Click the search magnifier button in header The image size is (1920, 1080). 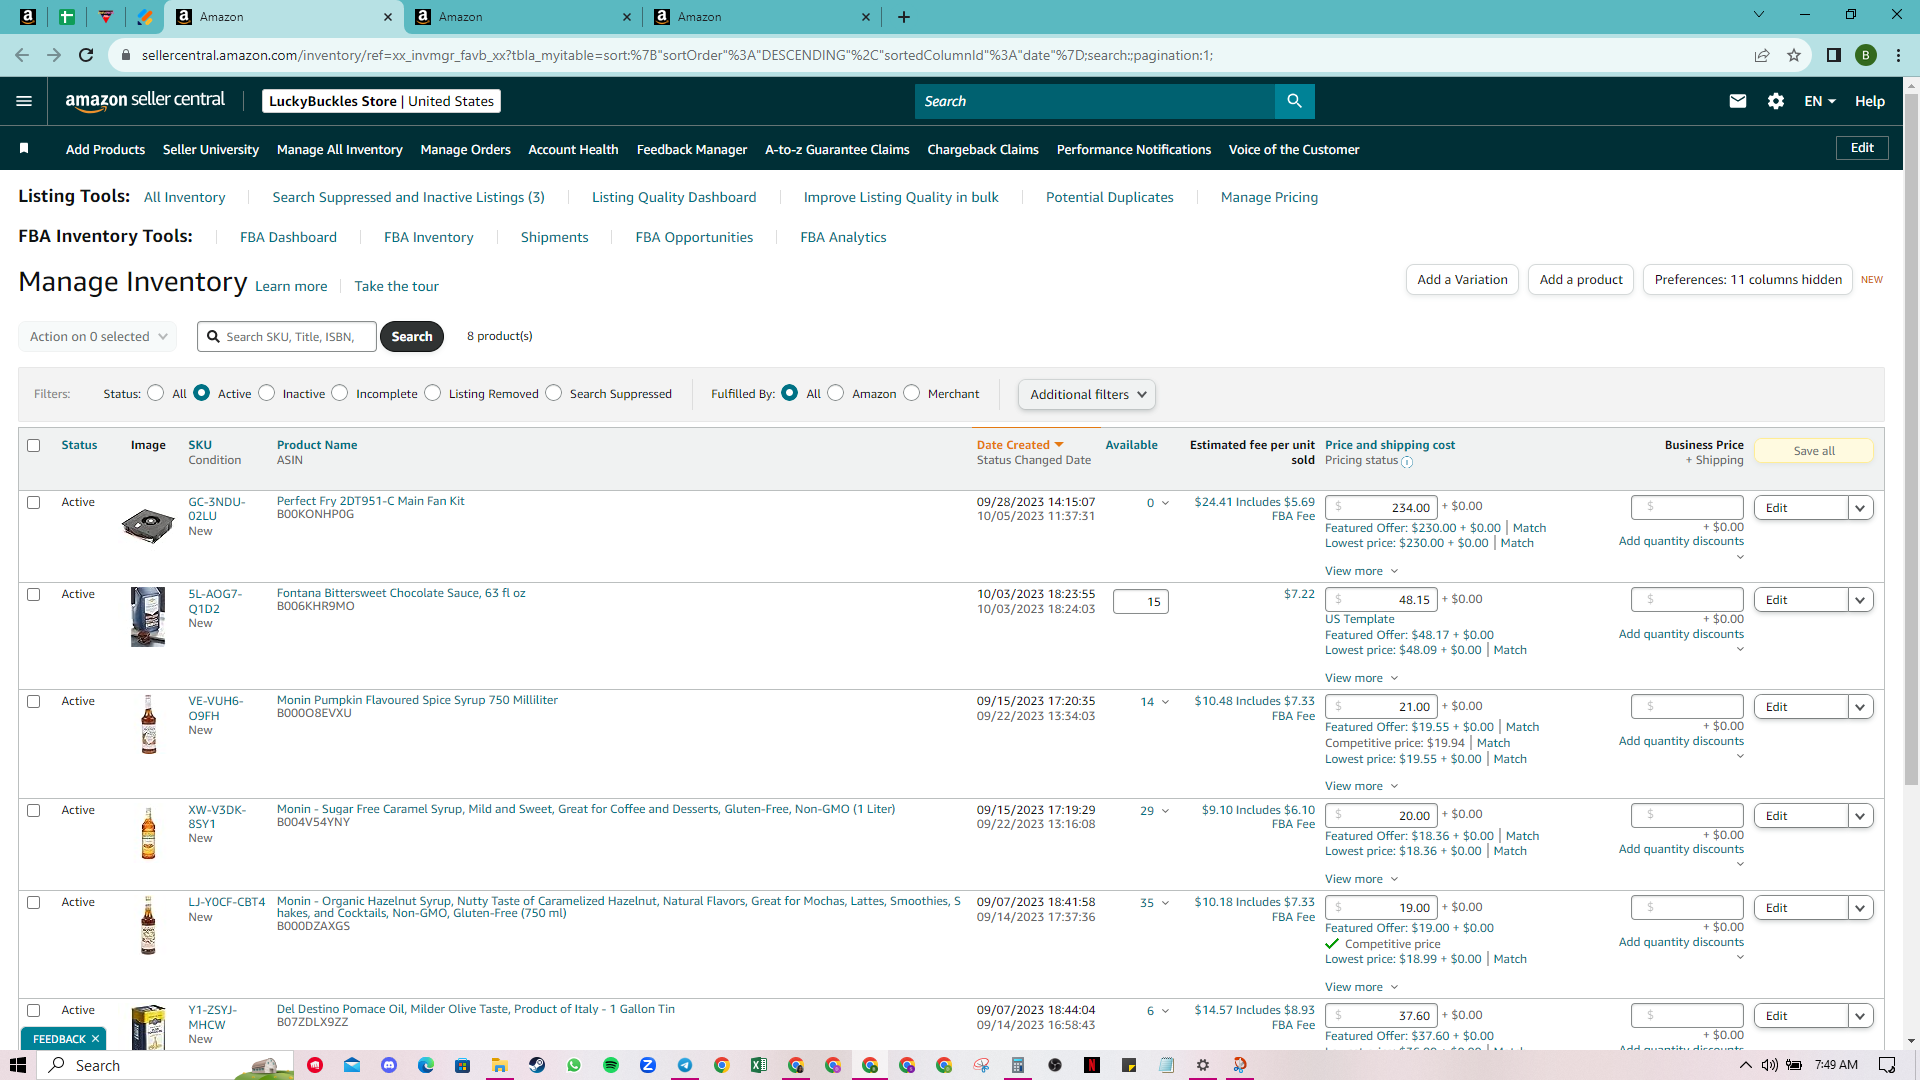[1294, 101]
